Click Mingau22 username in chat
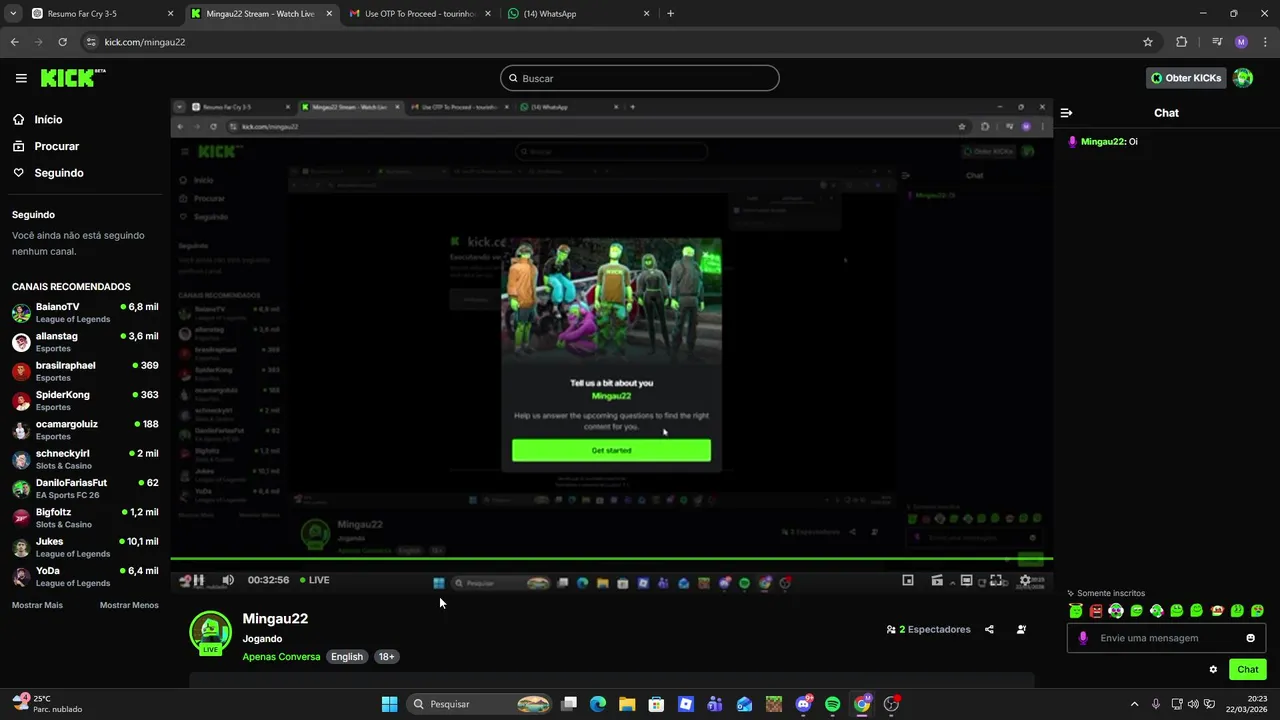The image size is (1280, 720). (x=1103, y=142)
